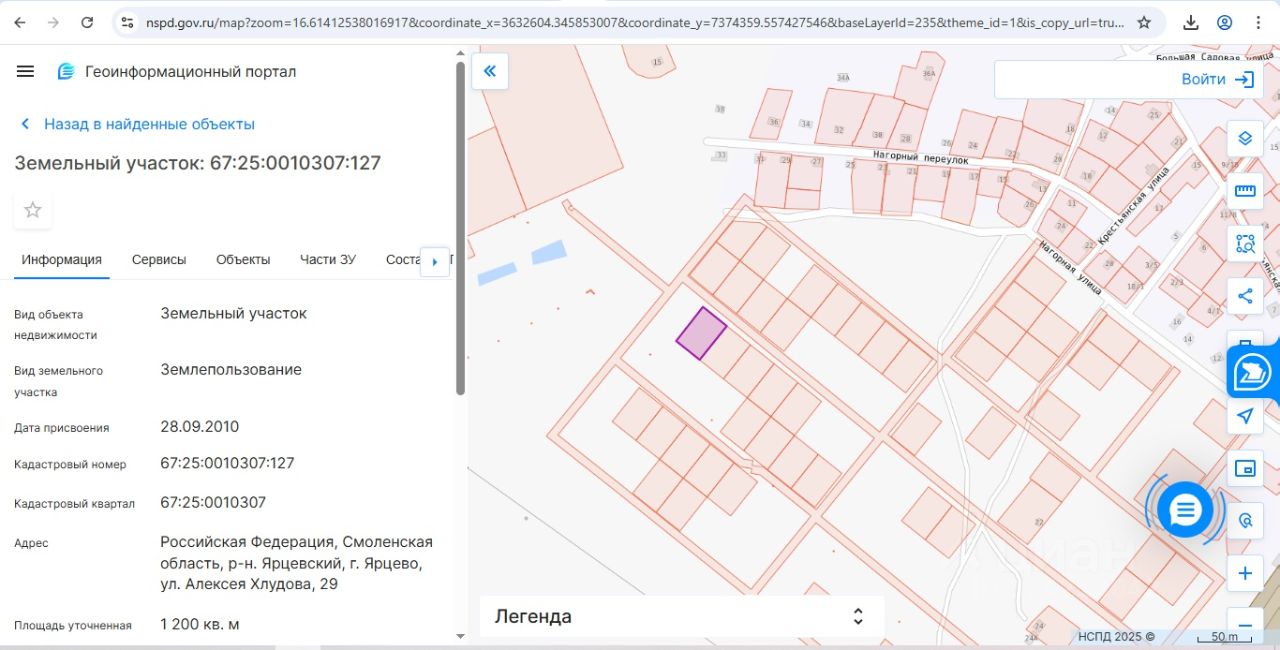Click the Вид объекта недвижимости label
The height and width of the screenshot is (650, 1280).
pyautogui.click(x=56, y=324)
